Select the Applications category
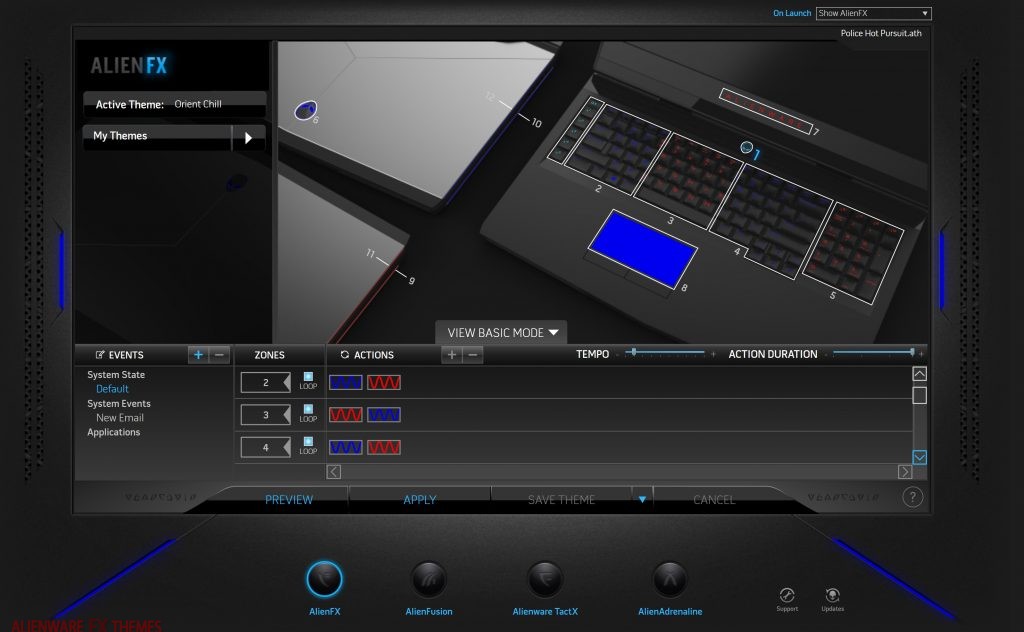Image resolution: width=1024 pixels, height=632 pixels. 114,432
